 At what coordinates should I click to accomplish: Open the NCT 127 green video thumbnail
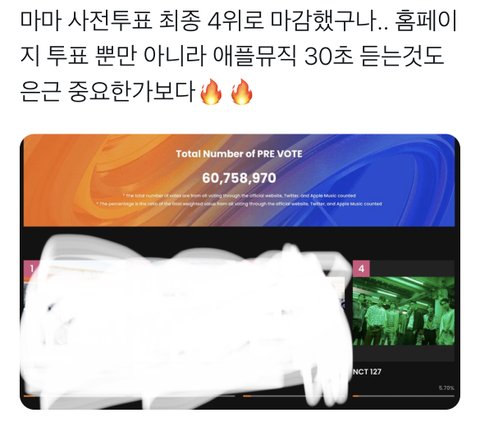tap(403, 311)
